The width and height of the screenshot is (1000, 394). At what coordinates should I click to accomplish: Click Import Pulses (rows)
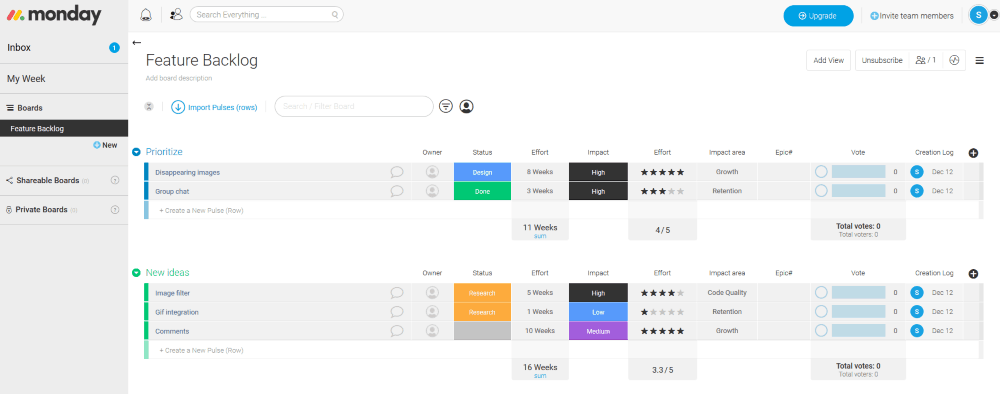pos(214,107)
